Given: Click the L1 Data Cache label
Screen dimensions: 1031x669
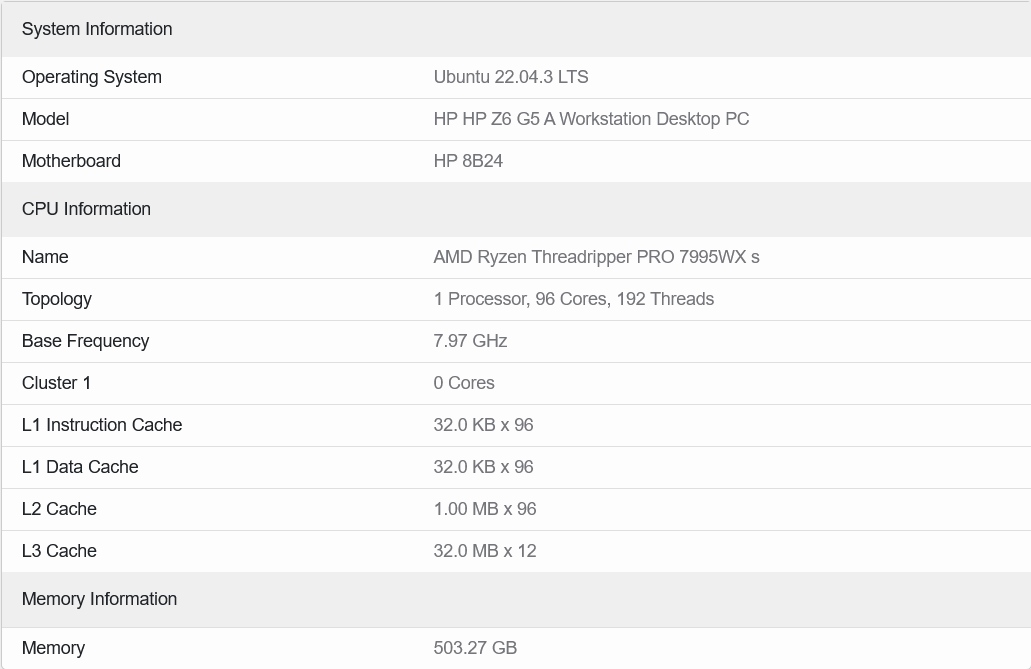Looking at the screenshot, I should [x=80, y=467].
